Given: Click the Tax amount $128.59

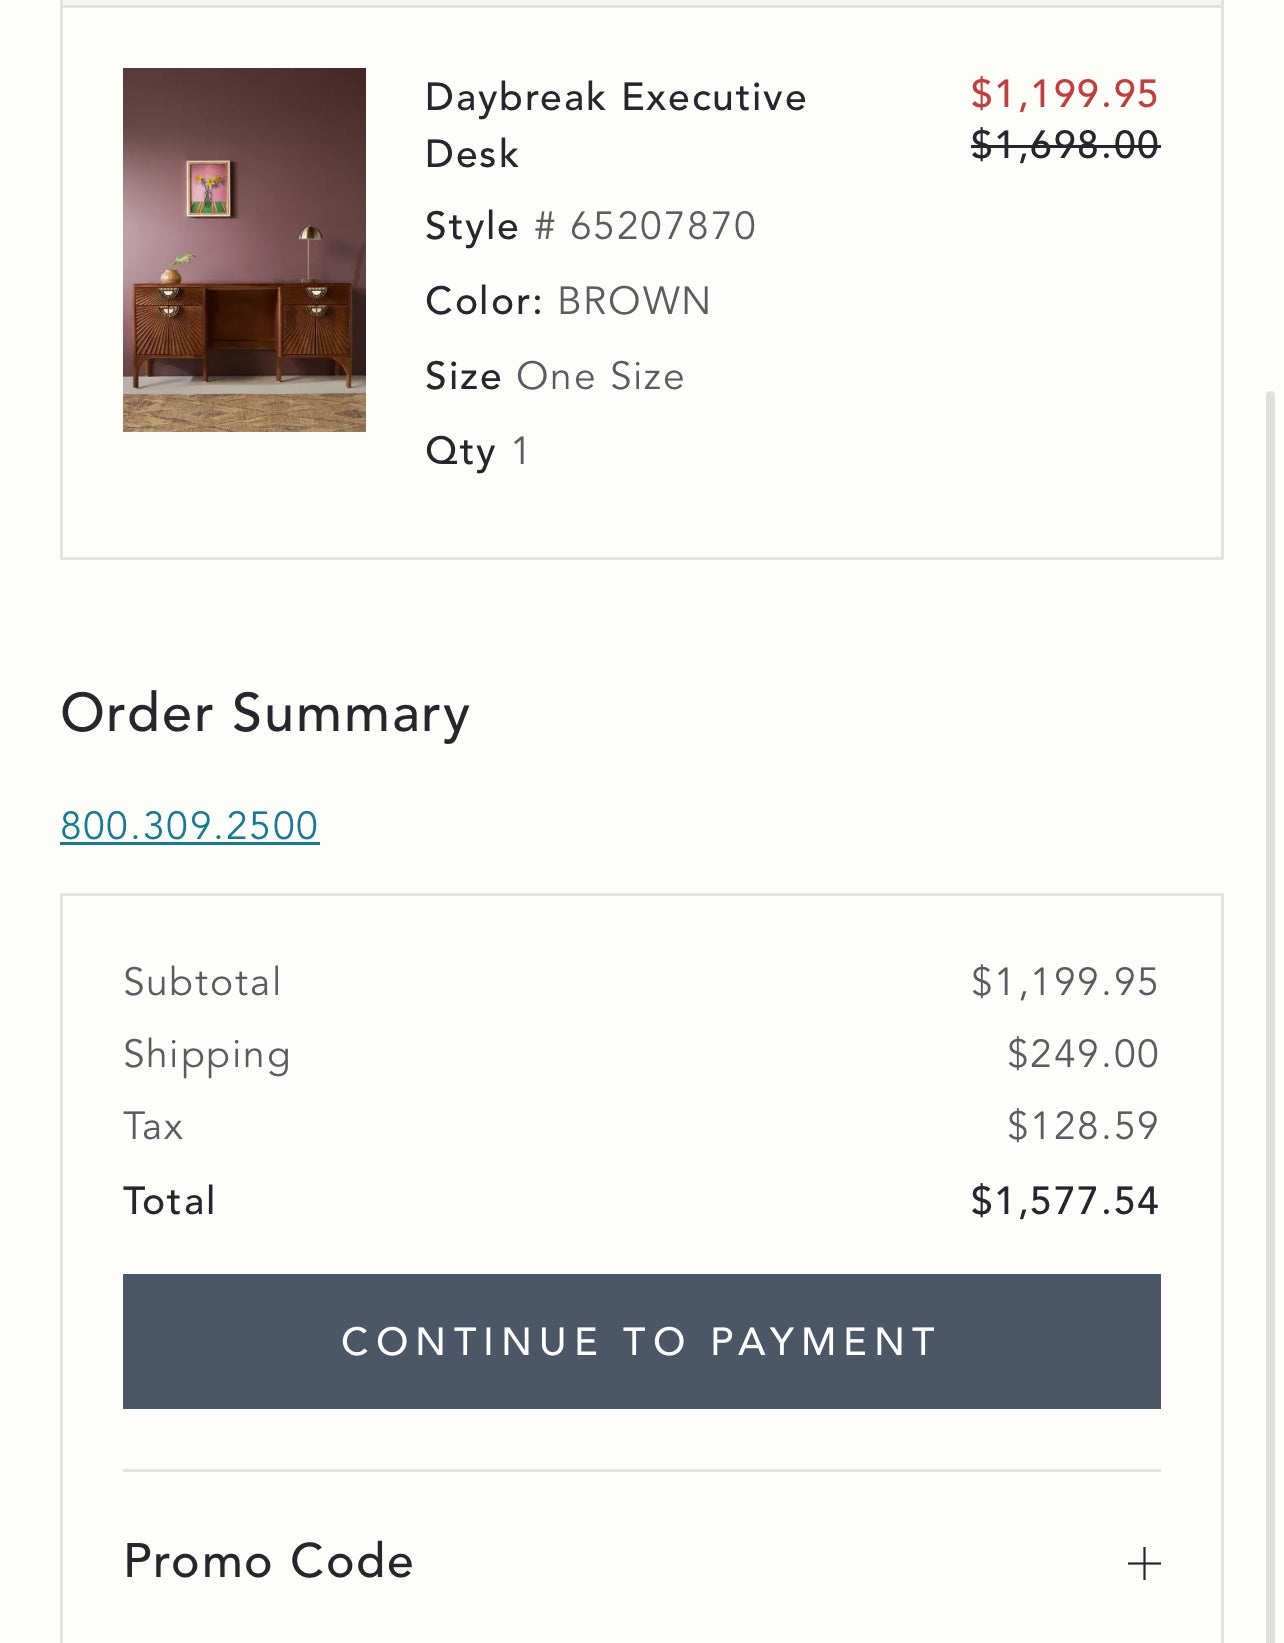Looking at the screenshot, I should coord(1082,1126).
